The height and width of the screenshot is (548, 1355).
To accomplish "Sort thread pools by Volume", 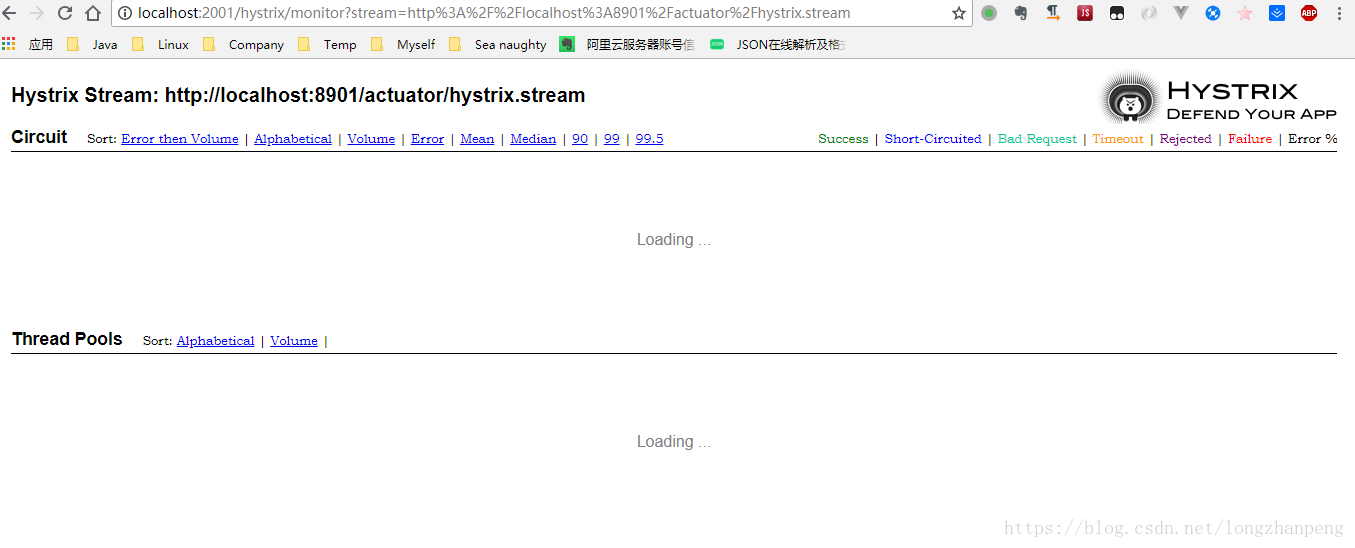I will pyautogui.click(x=294, y=341).
